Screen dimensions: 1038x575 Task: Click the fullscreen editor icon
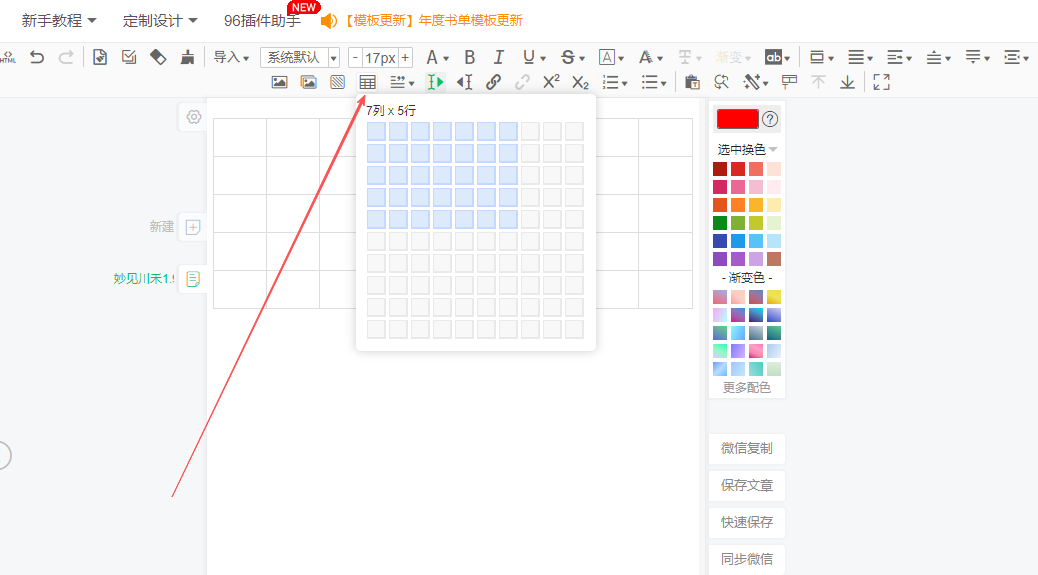click(x=881, y=82)
